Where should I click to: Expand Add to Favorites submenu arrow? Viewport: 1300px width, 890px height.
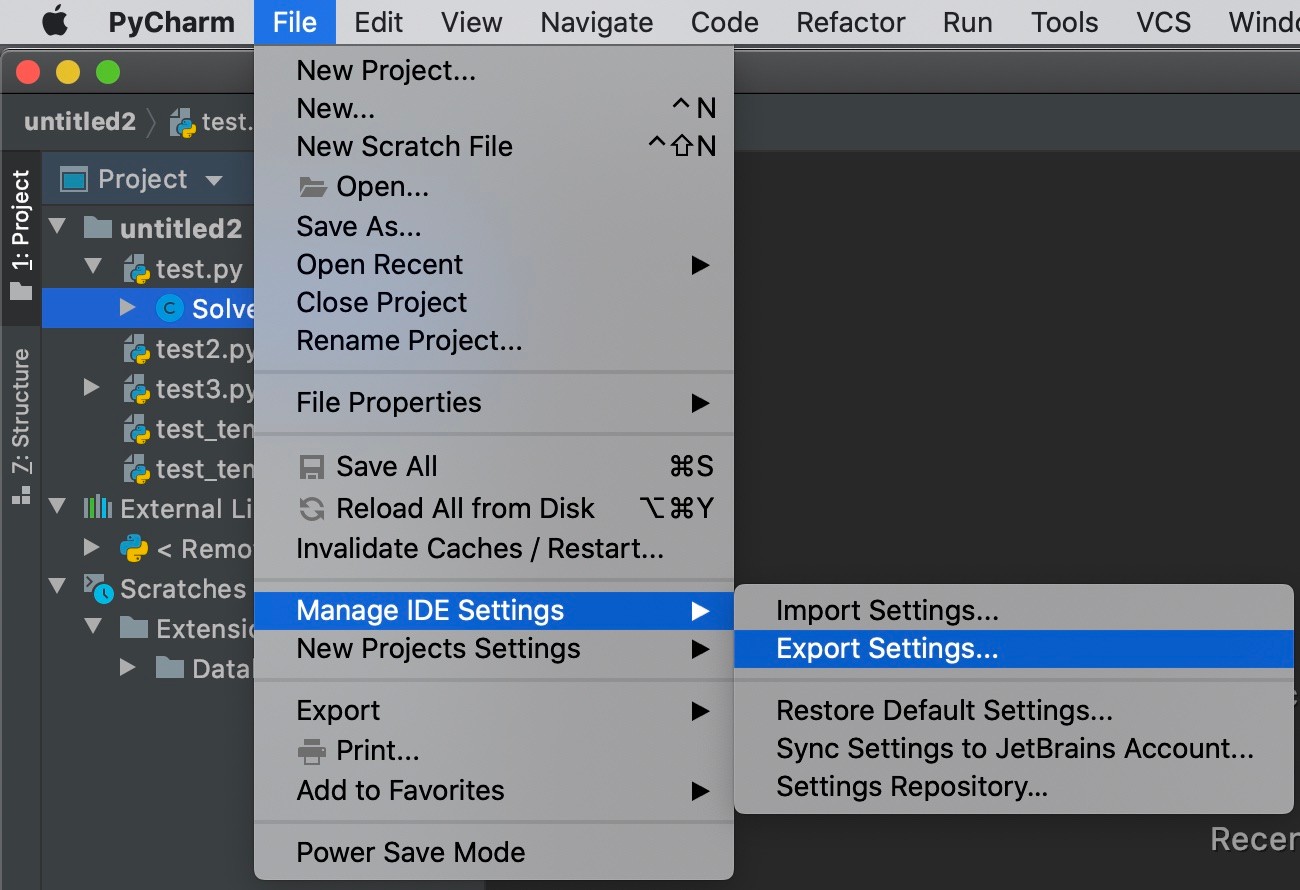[x=700, y=791]
